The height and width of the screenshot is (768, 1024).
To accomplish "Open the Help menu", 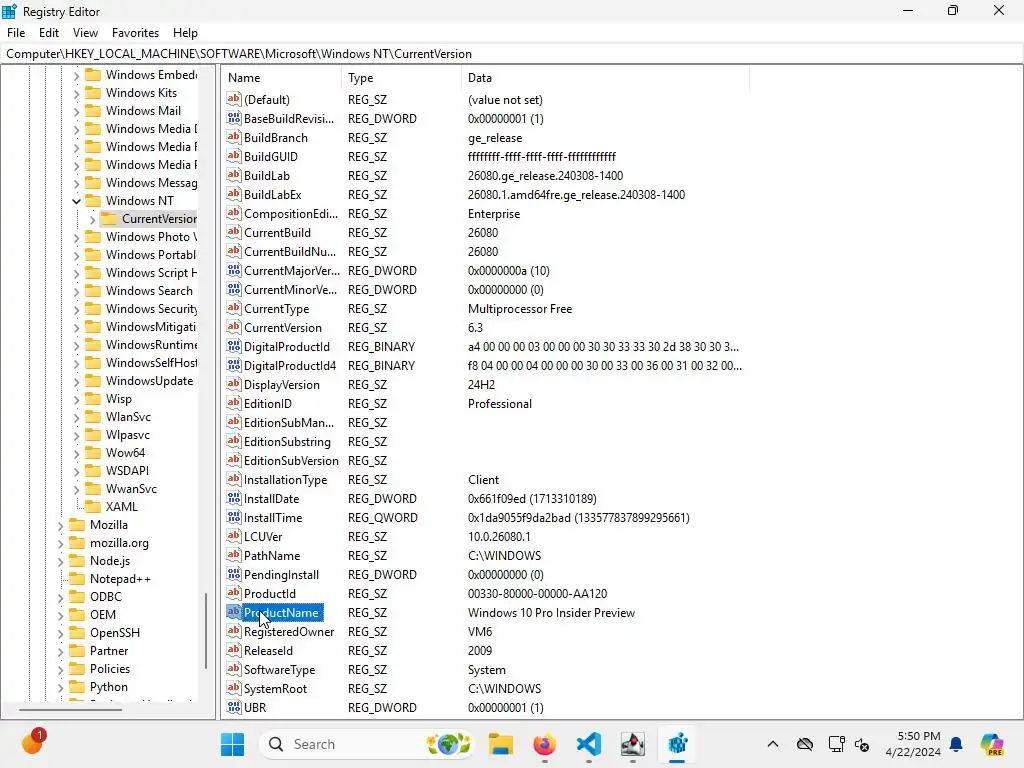I will click(185, 33).
